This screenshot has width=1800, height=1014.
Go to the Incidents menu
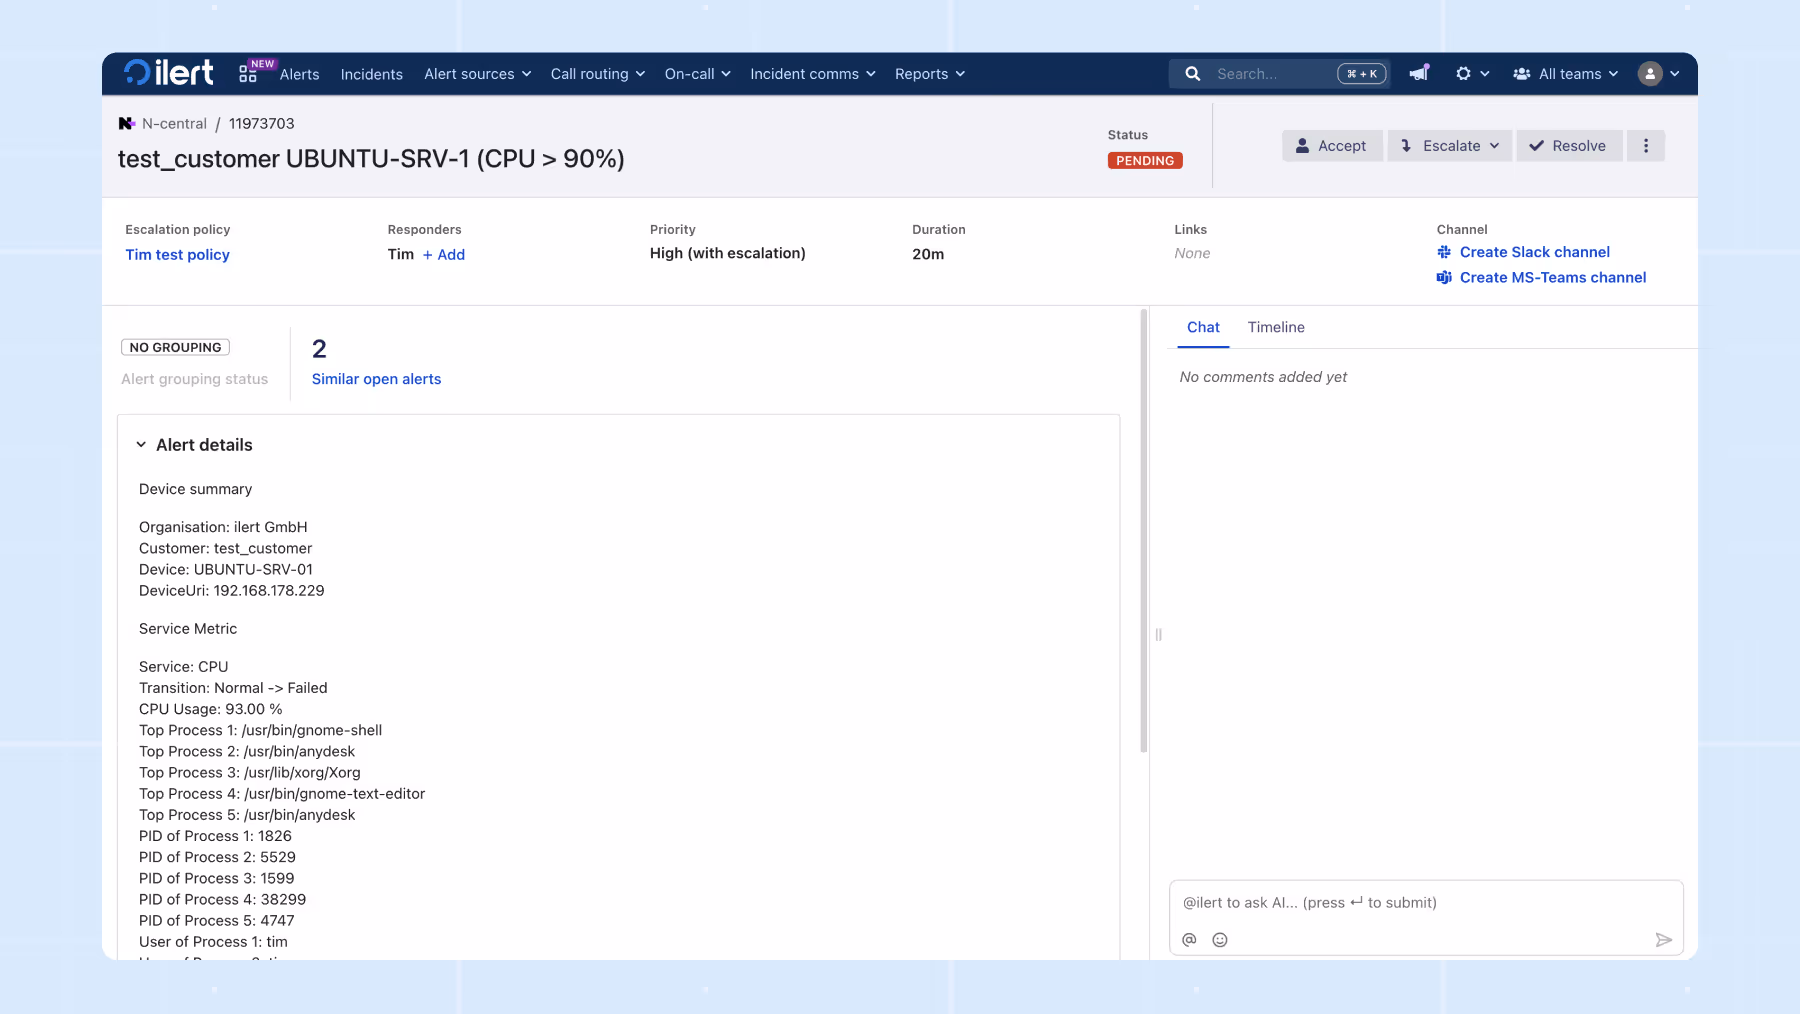point(372,74)
